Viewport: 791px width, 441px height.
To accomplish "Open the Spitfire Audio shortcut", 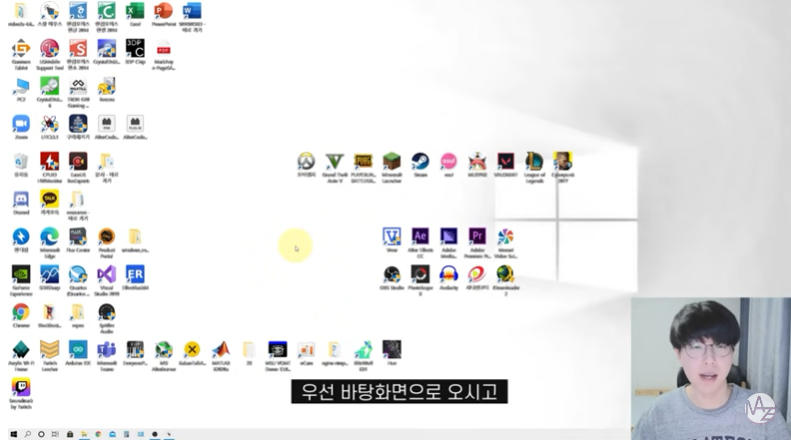I will pyautogui.click(x=106, y=318).
